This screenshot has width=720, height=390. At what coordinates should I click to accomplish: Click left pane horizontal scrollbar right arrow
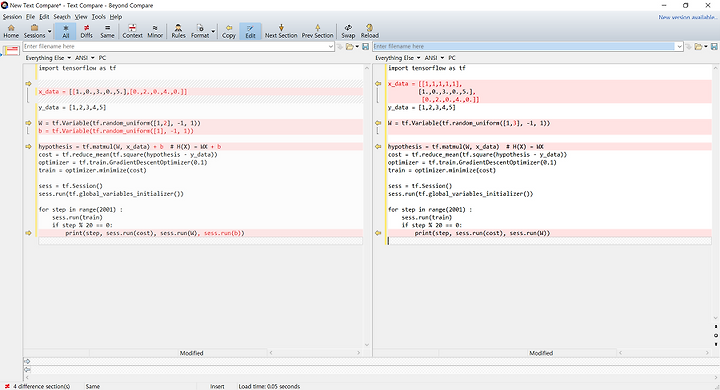(x=359, y=353)
